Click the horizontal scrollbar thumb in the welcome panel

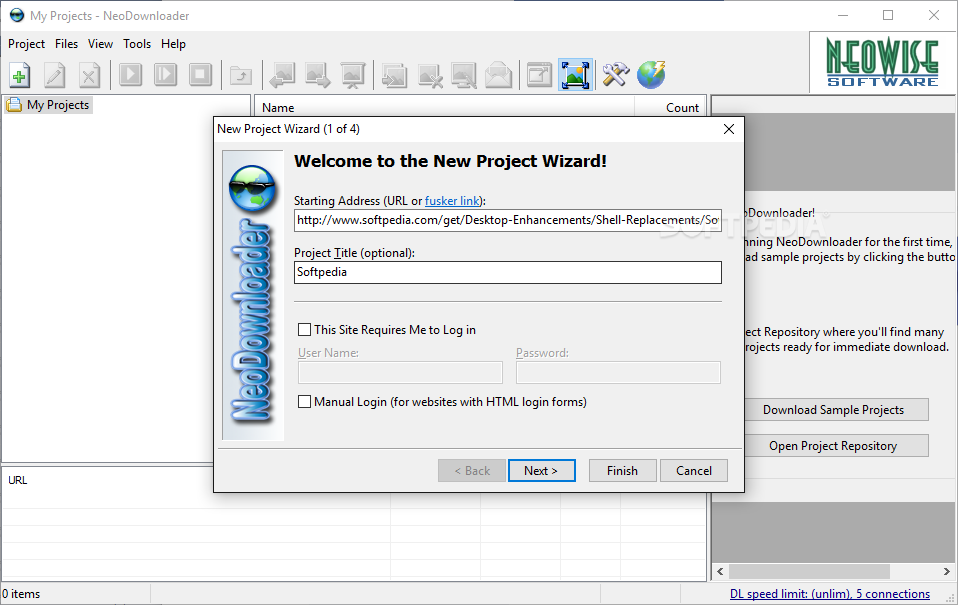(x=809, y=571)
